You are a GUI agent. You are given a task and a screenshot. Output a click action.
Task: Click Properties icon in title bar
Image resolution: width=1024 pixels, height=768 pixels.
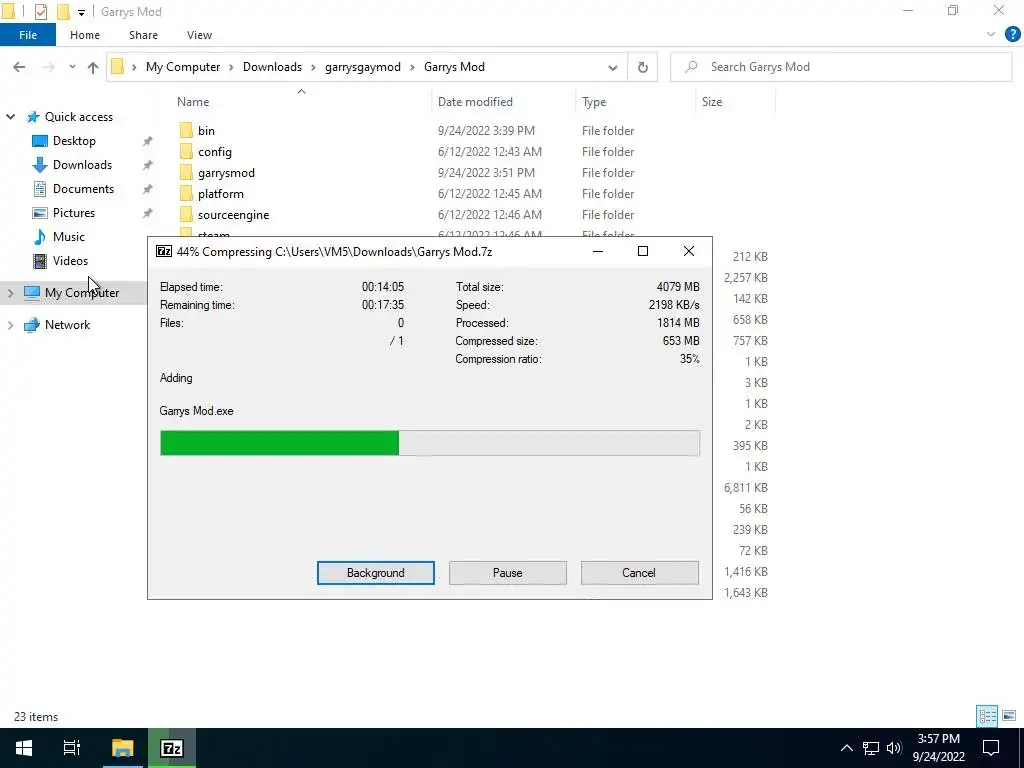point(40,12)
